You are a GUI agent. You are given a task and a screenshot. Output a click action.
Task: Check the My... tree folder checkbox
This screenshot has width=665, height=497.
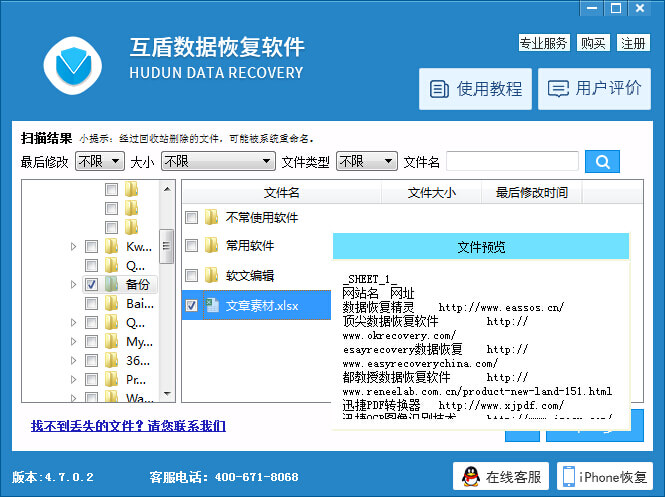[91, 341]
